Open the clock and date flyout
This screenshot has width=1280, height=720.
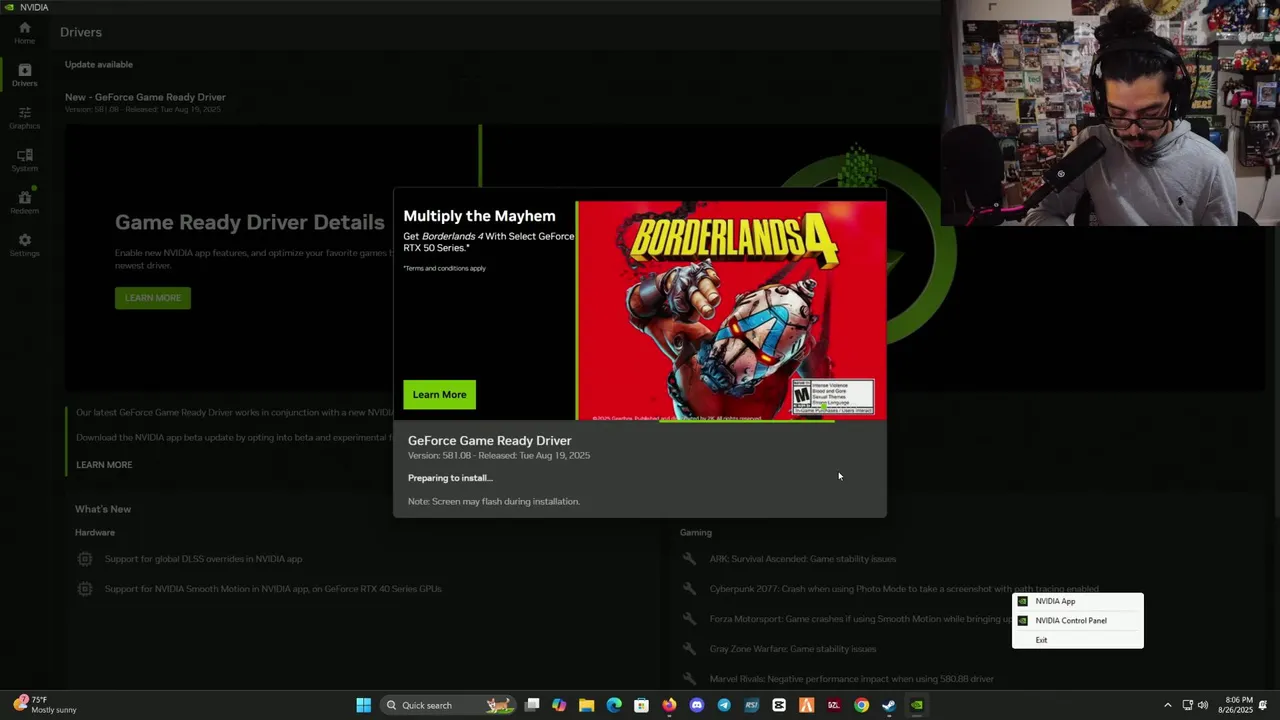point(1236,705)
